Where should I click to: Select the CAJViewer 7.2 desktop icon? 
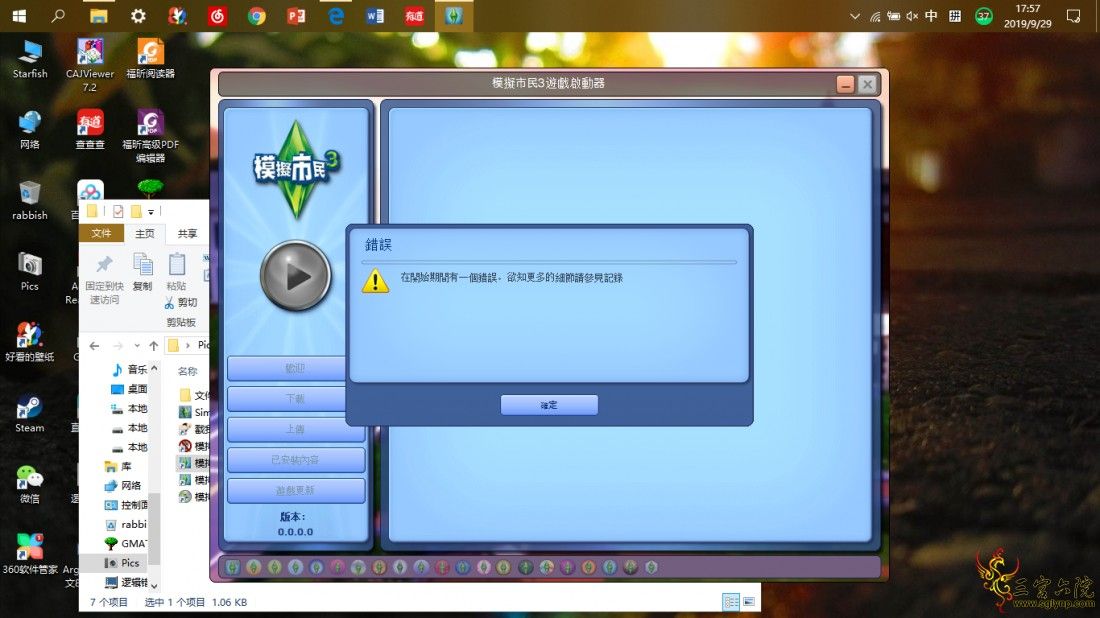click(90, 65)
